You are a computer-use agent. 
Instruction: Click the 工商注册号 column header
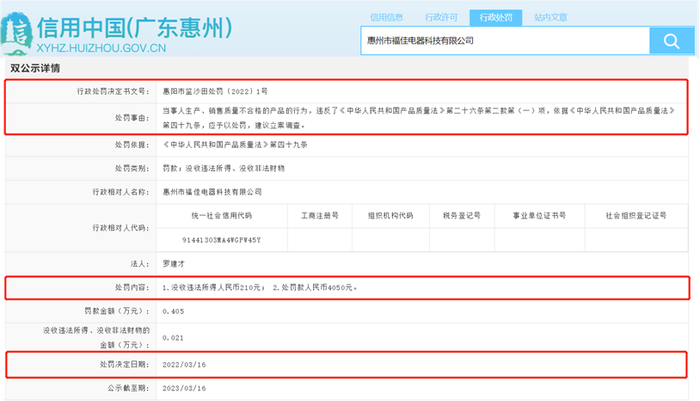point(320,216)
